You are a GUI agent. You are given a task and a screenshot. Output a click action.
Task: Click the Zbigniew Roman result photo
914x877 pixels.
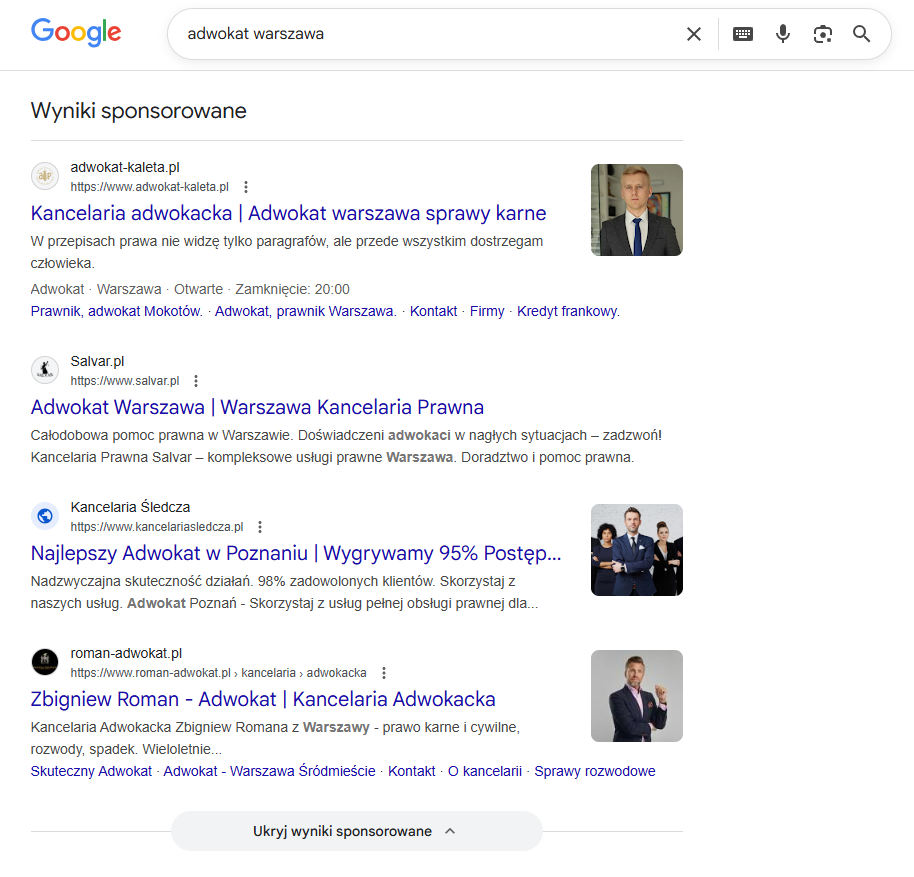[637, 696]
